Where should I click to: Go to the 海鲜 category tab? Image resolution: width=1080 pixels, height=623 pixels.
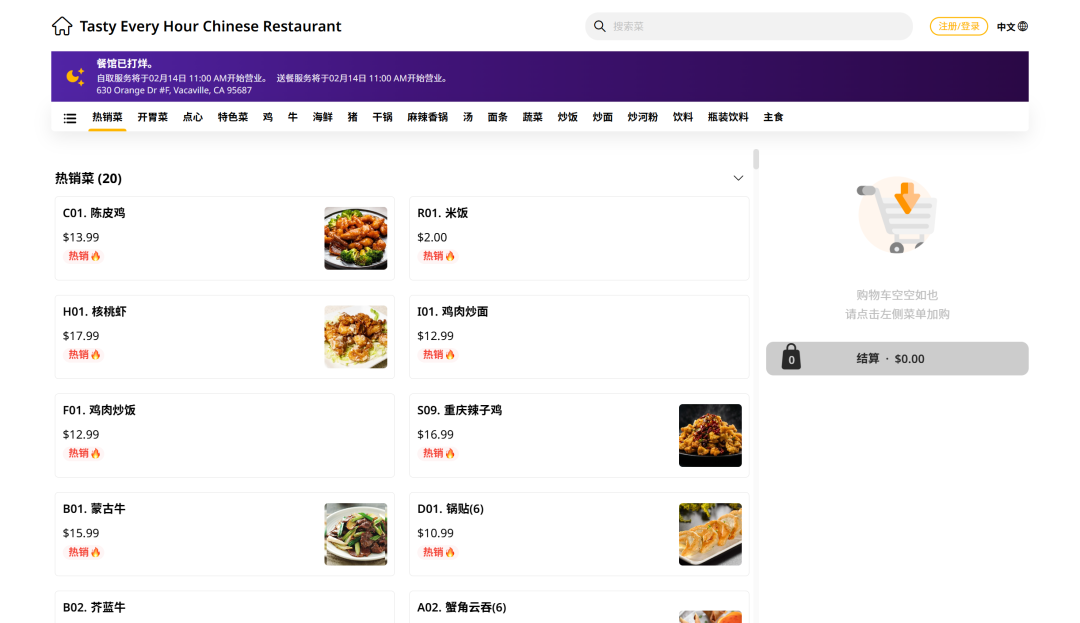[x=322, y=117]
